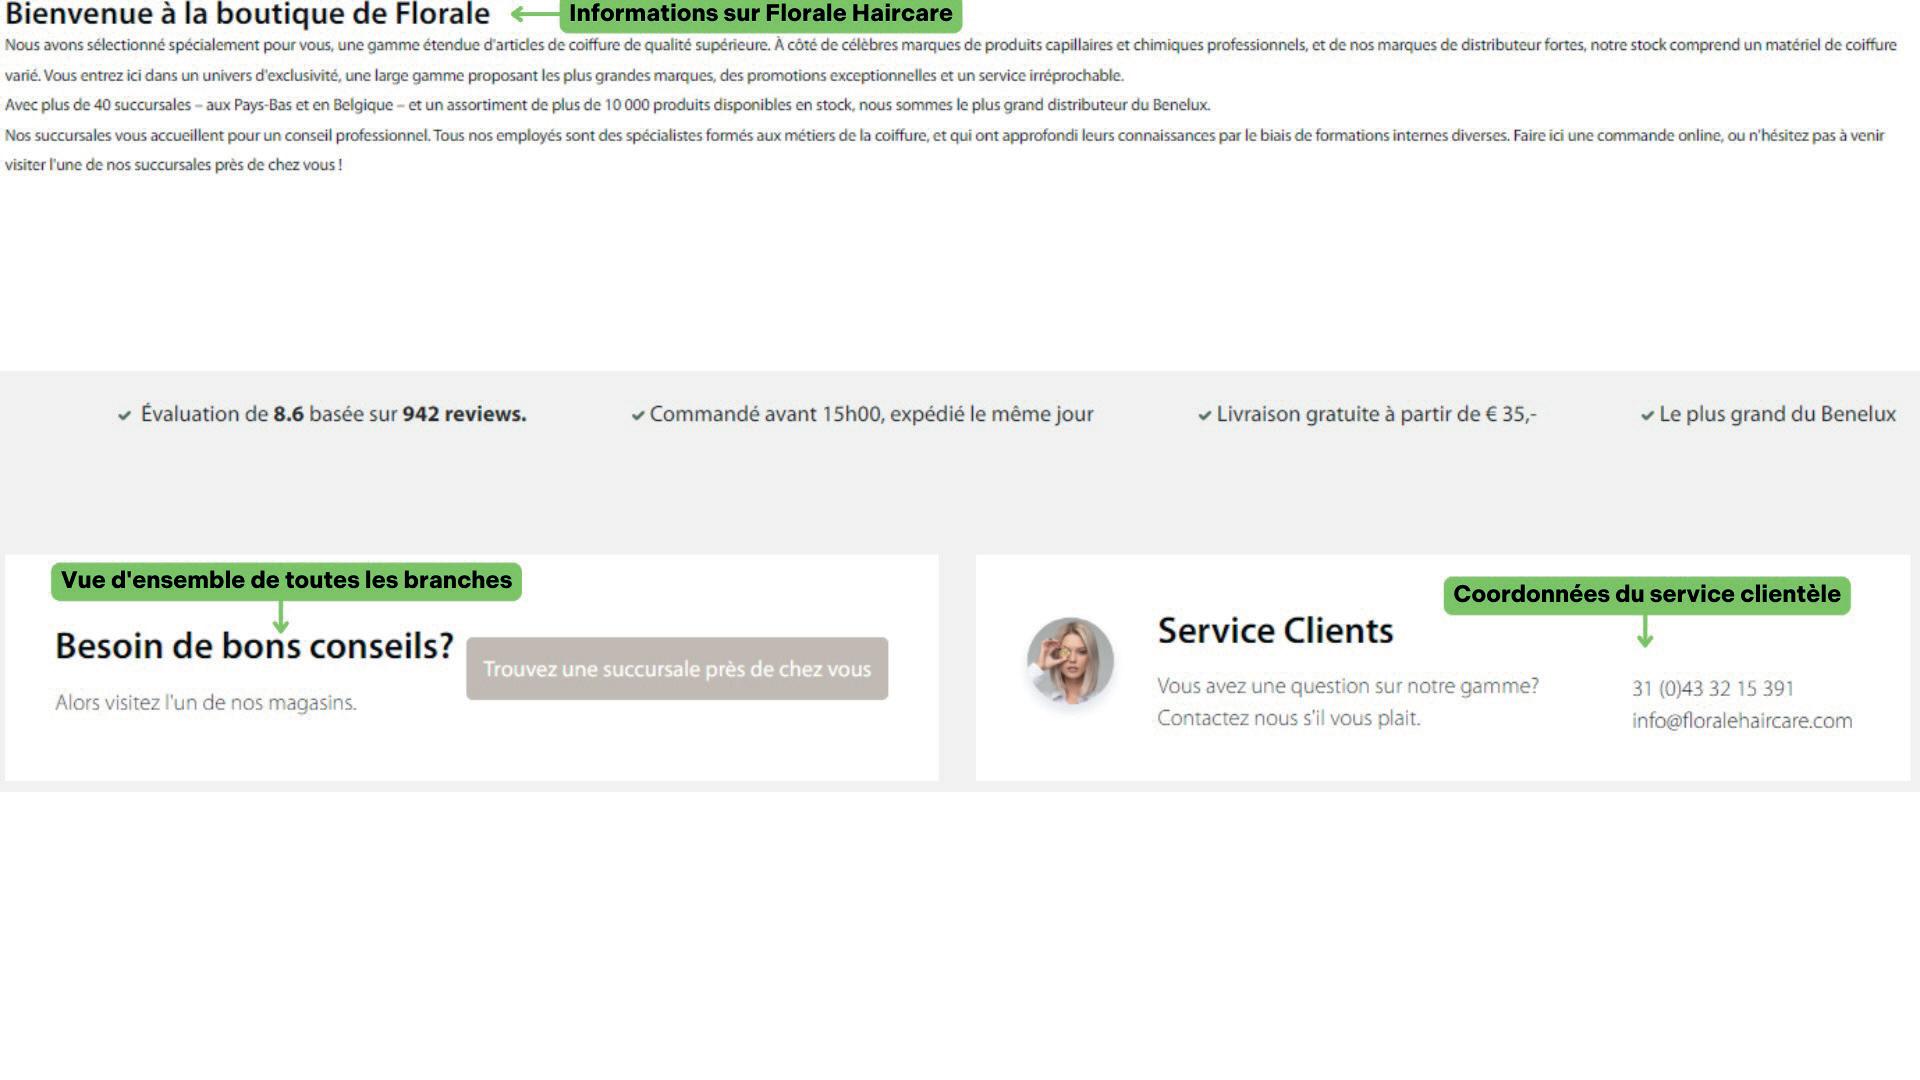
Task: Click the green arrow below Vue d'ensemble label
Action: [281, 616]
